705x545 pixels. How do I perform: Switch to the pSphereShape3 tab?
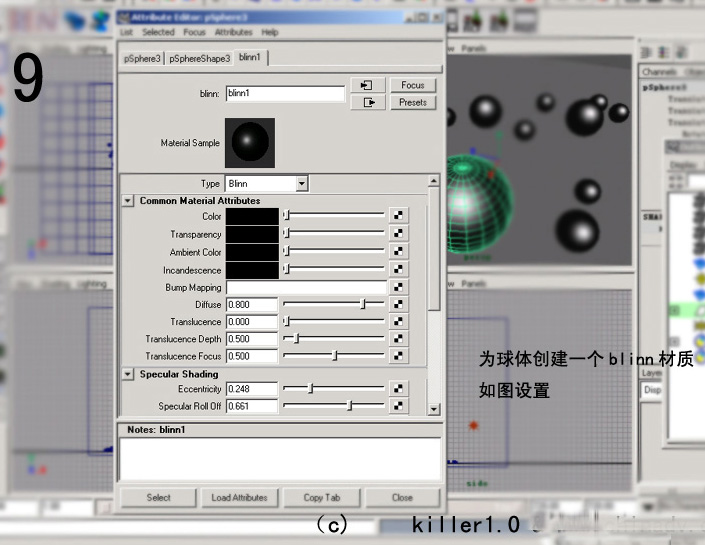tap(200, 58)
